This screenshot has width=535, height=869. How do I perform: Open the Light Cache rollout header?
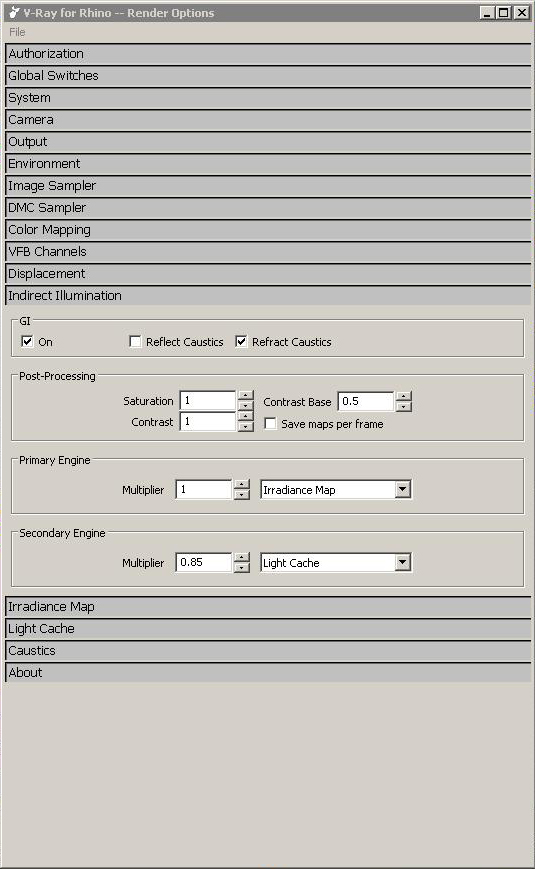[268, 629]
